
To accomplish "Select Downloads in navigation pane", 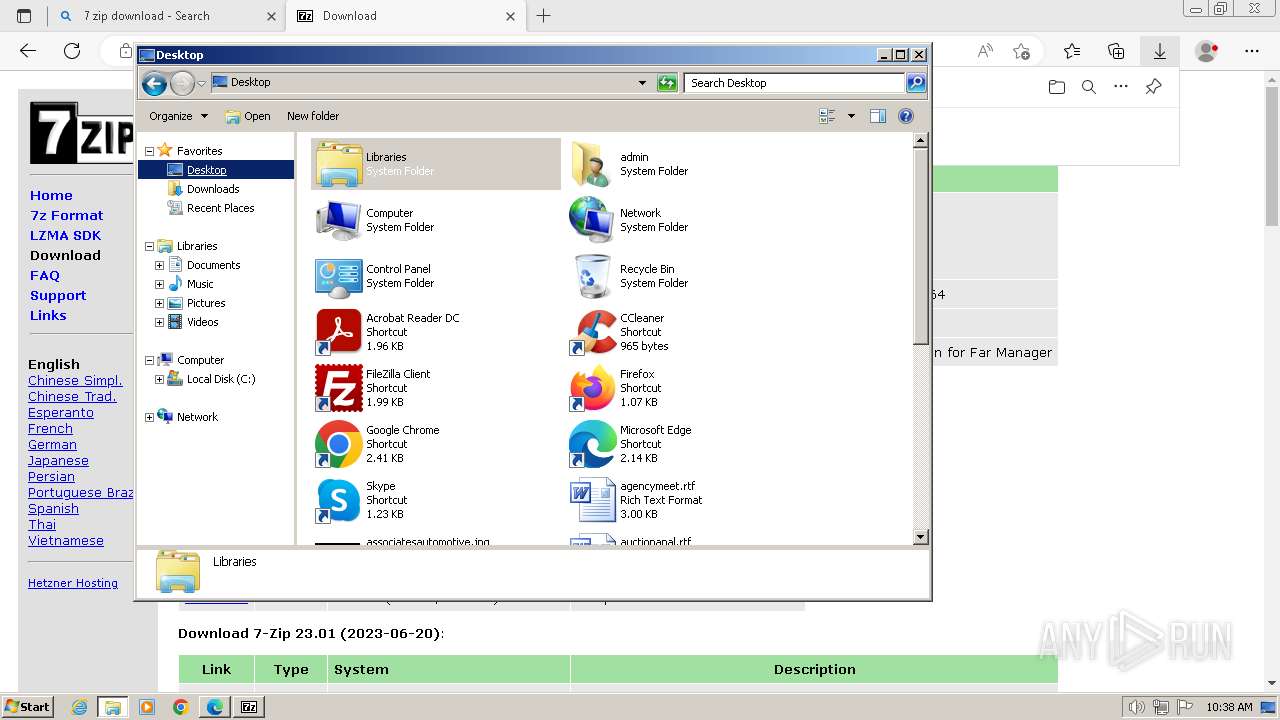I will 213,189.
